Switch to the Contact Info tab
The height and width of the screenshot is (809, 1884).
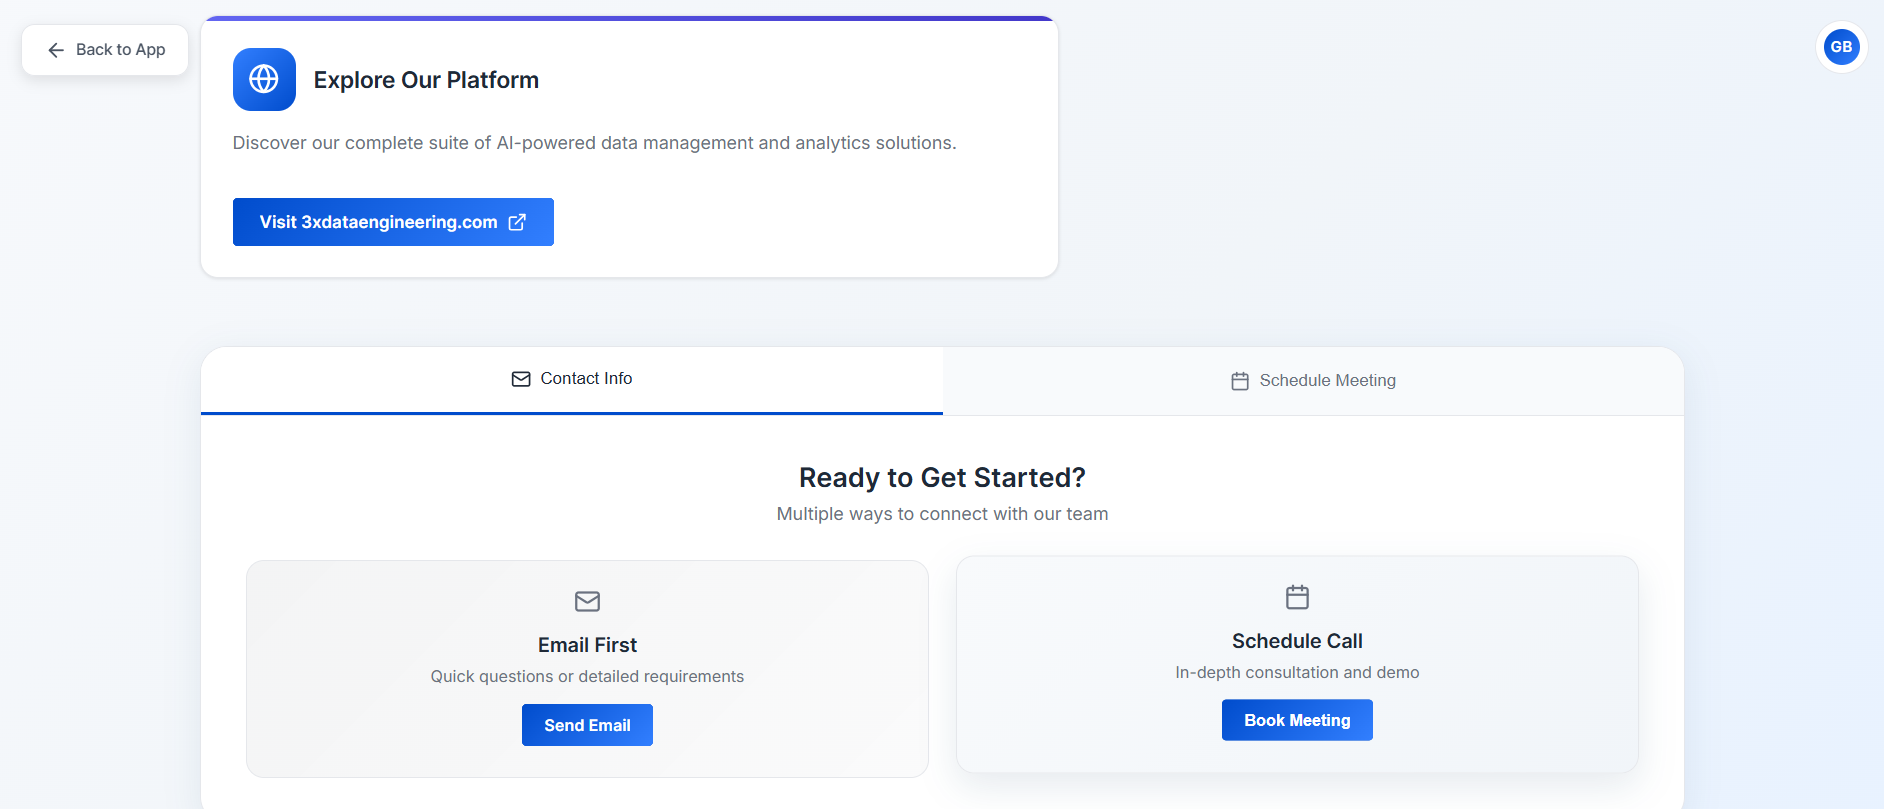(x=572, y=380)
